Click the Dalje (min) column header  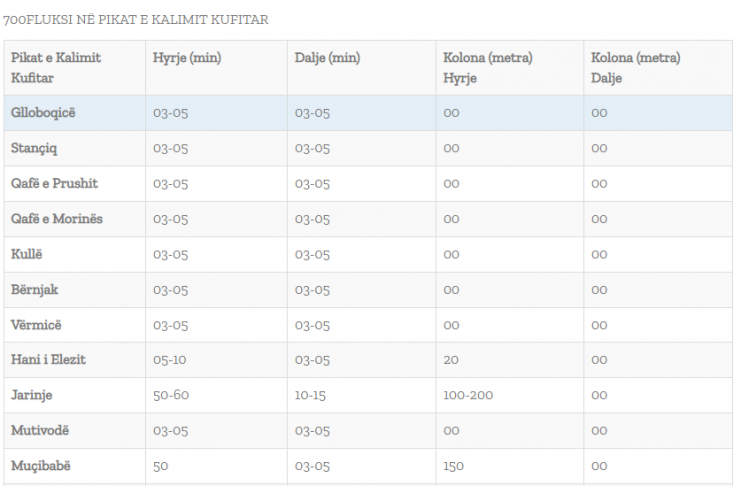pyautogui.click(x=362, y=68)
